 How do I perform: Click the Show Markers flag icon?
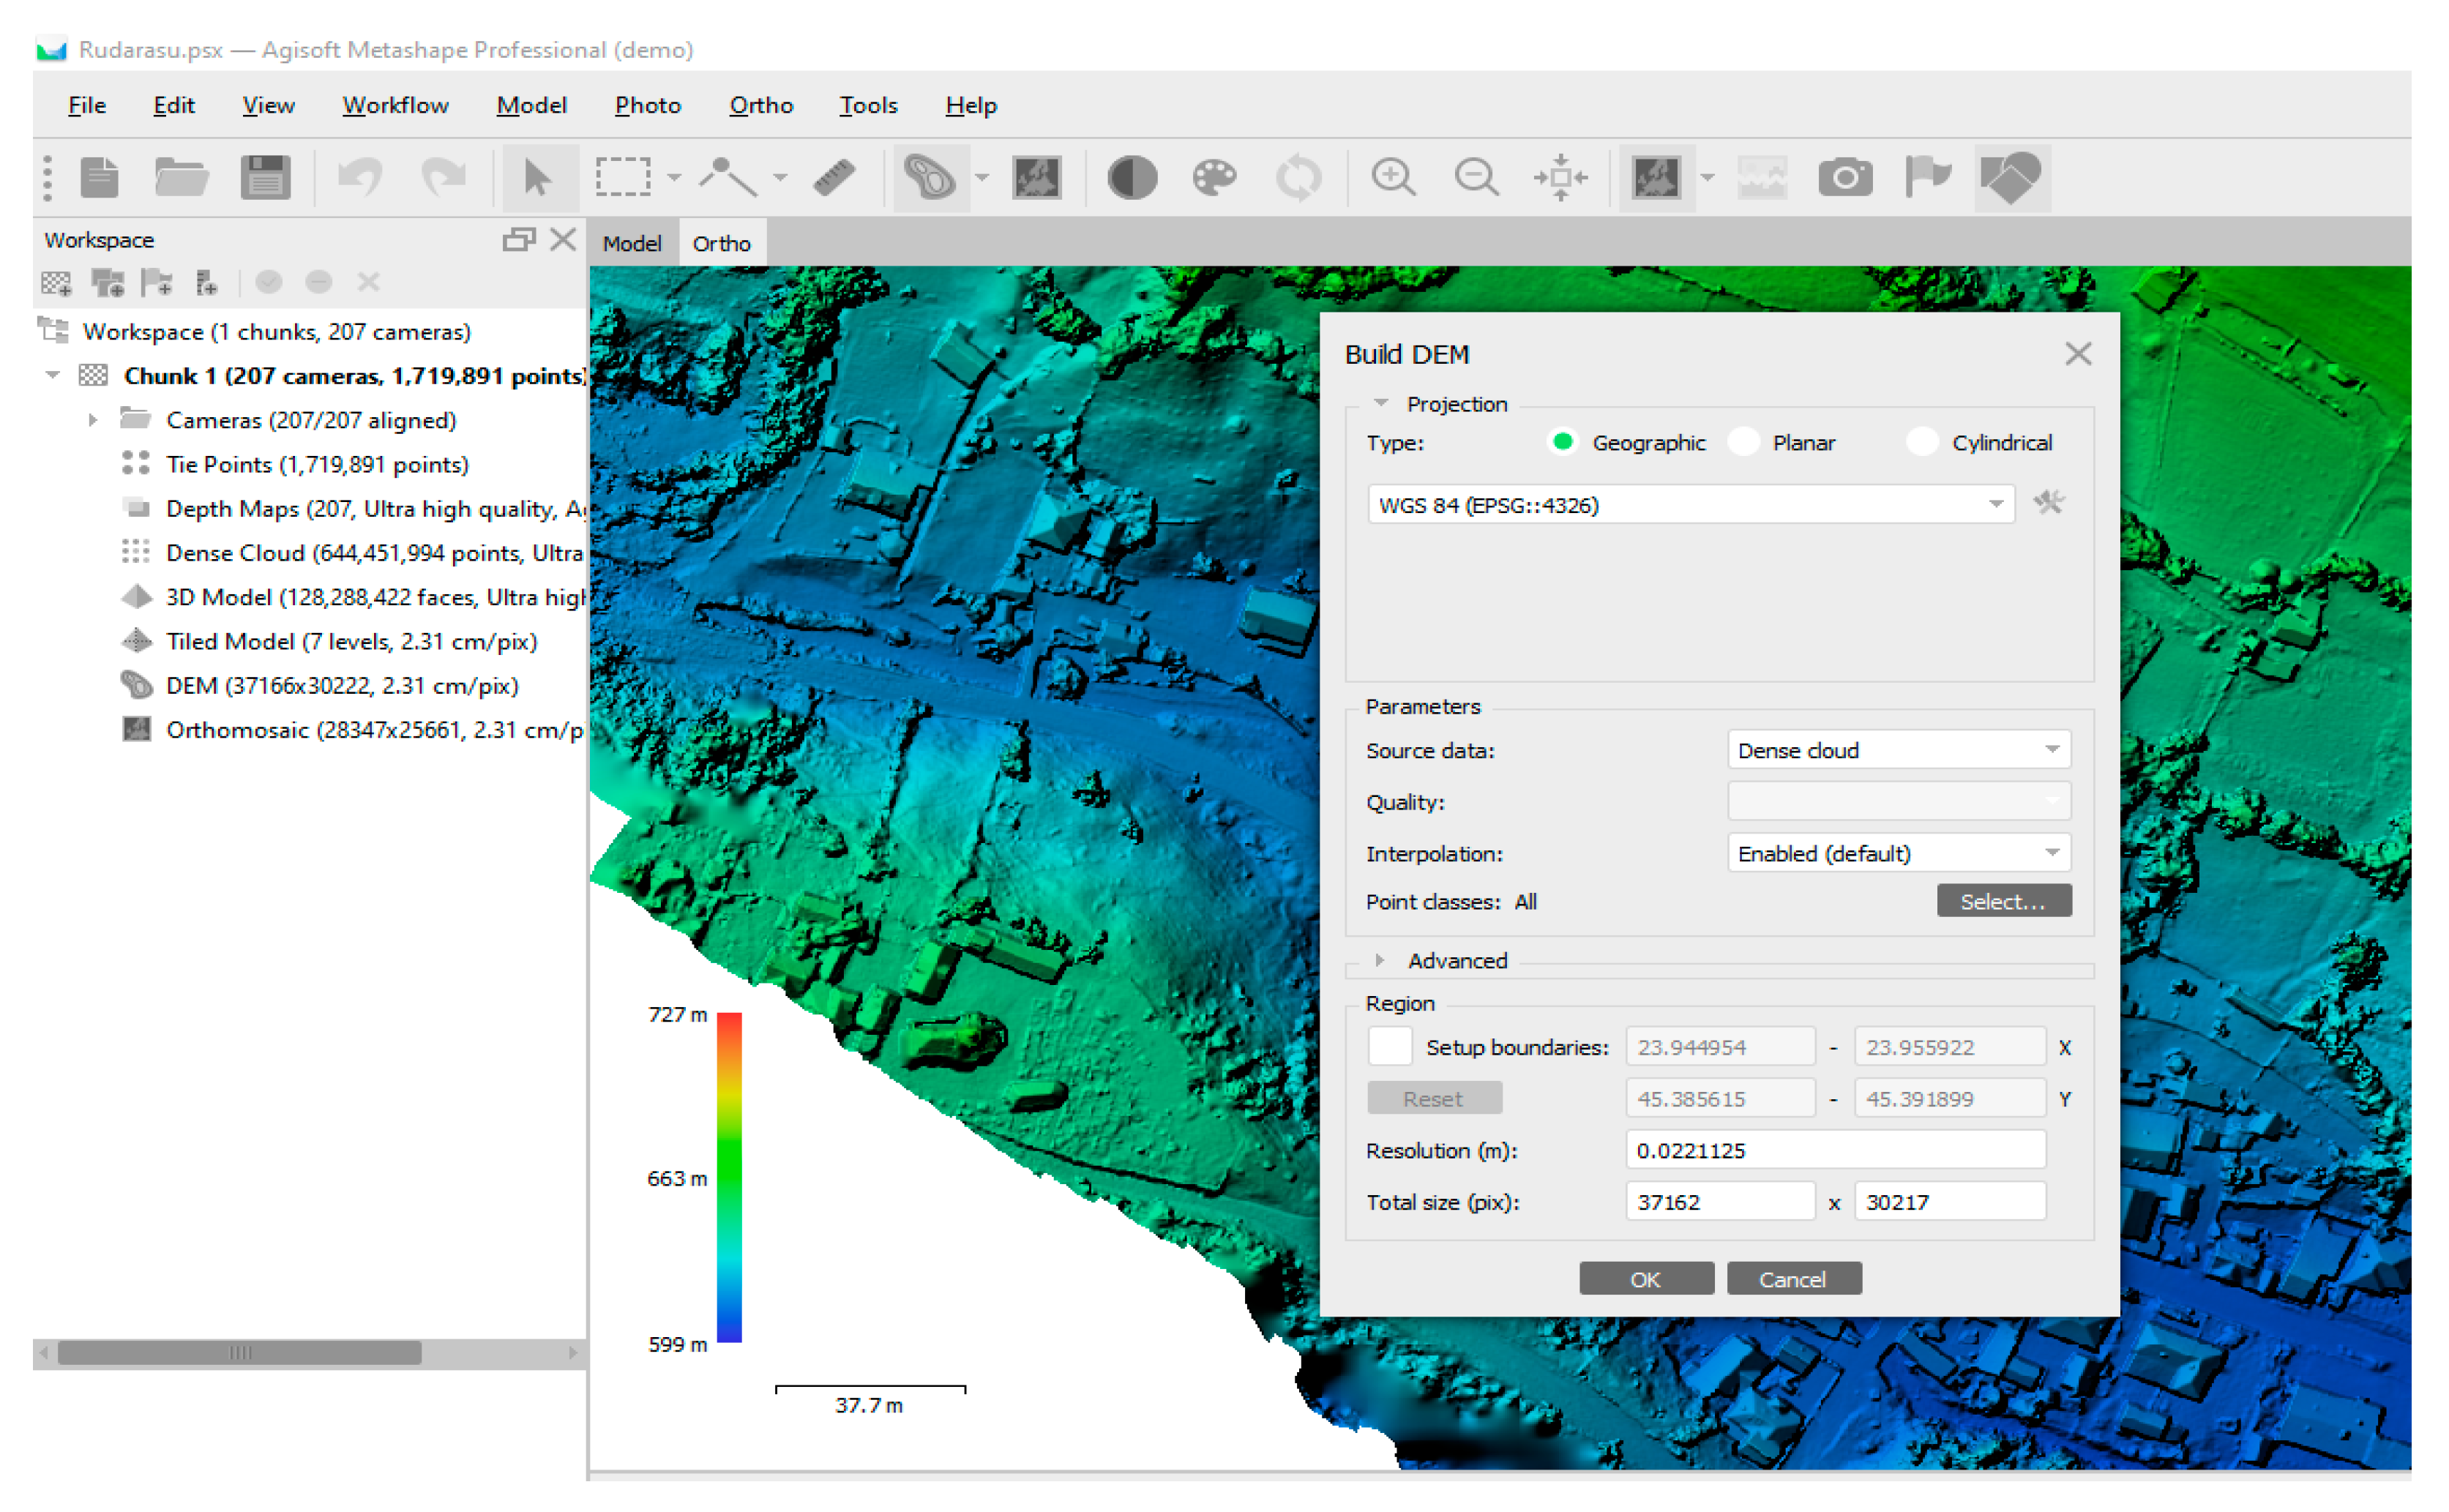point(1927,178)
